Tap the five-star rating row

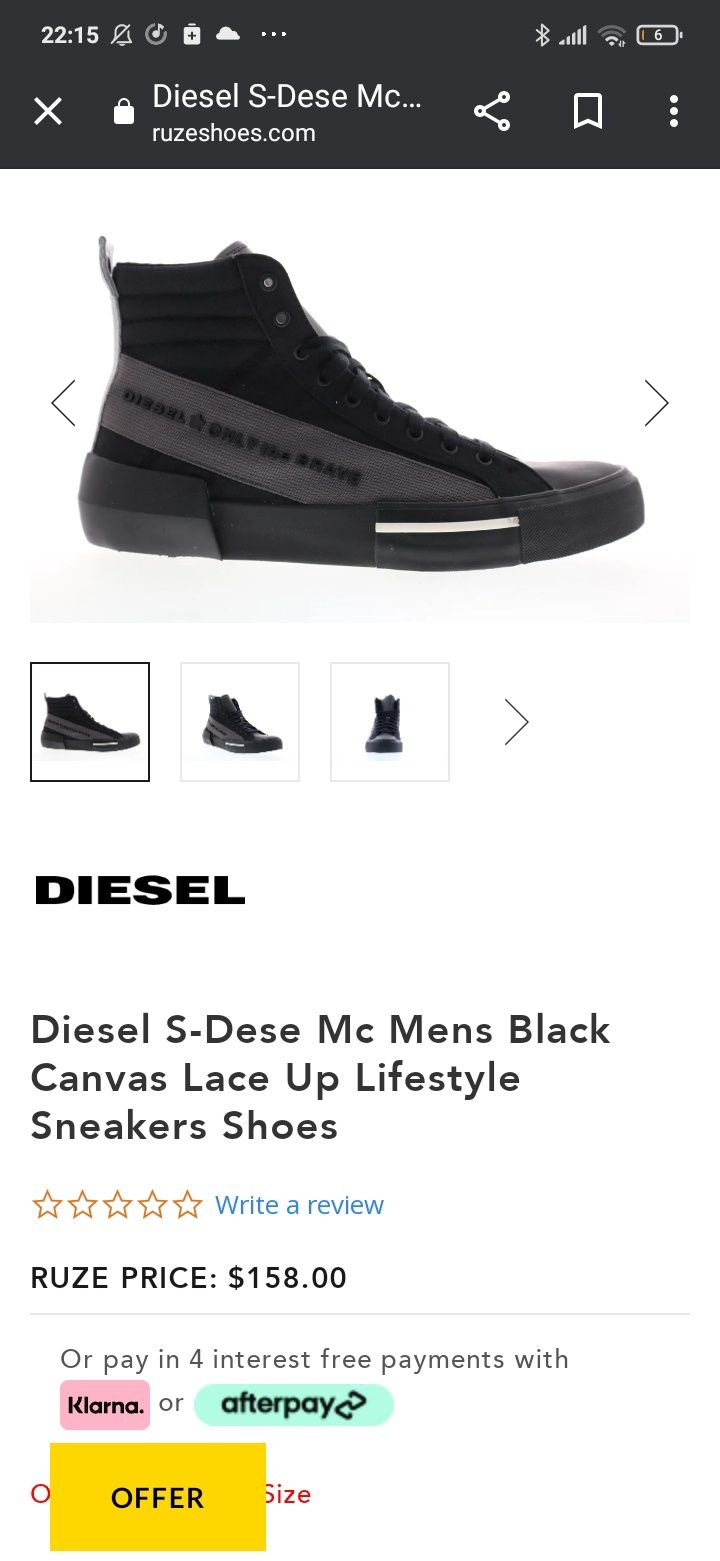click(x=117, y=1205)
